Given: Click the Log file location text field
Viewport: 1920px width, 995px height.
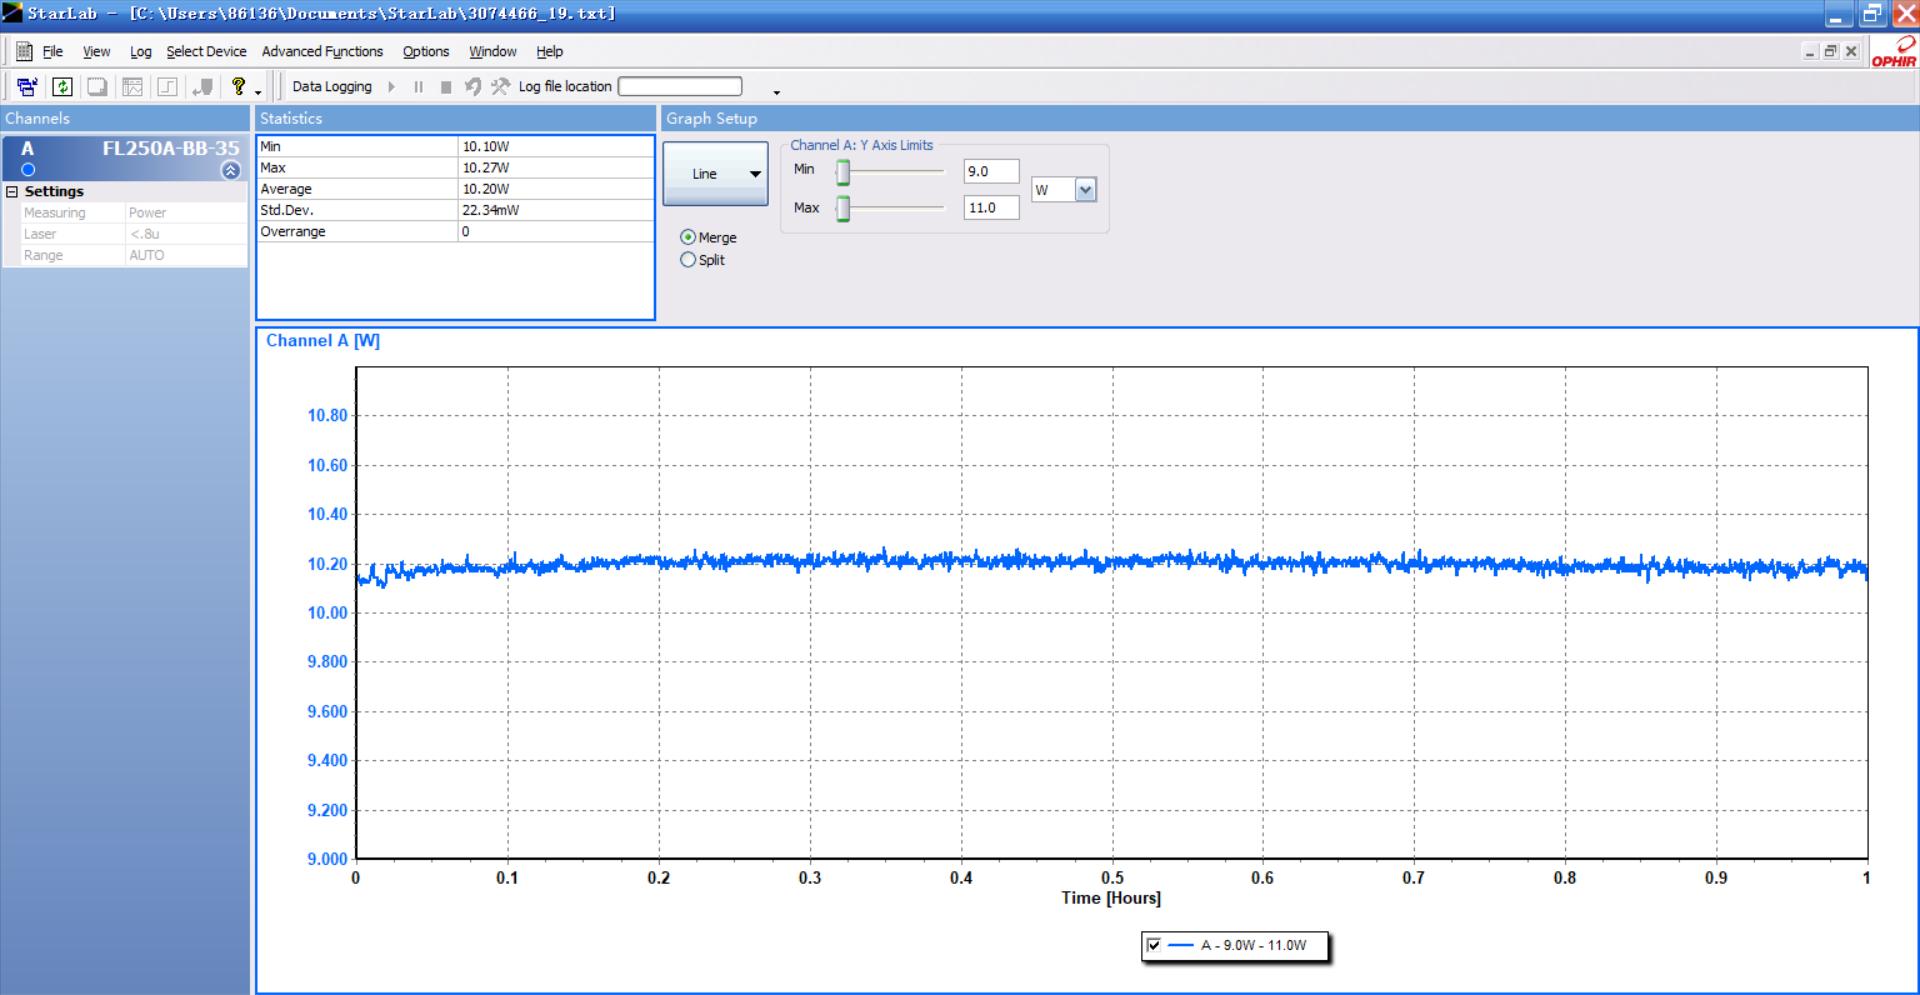Looking at the screenshot, I should pyautogui.click(x=680, y=87).
